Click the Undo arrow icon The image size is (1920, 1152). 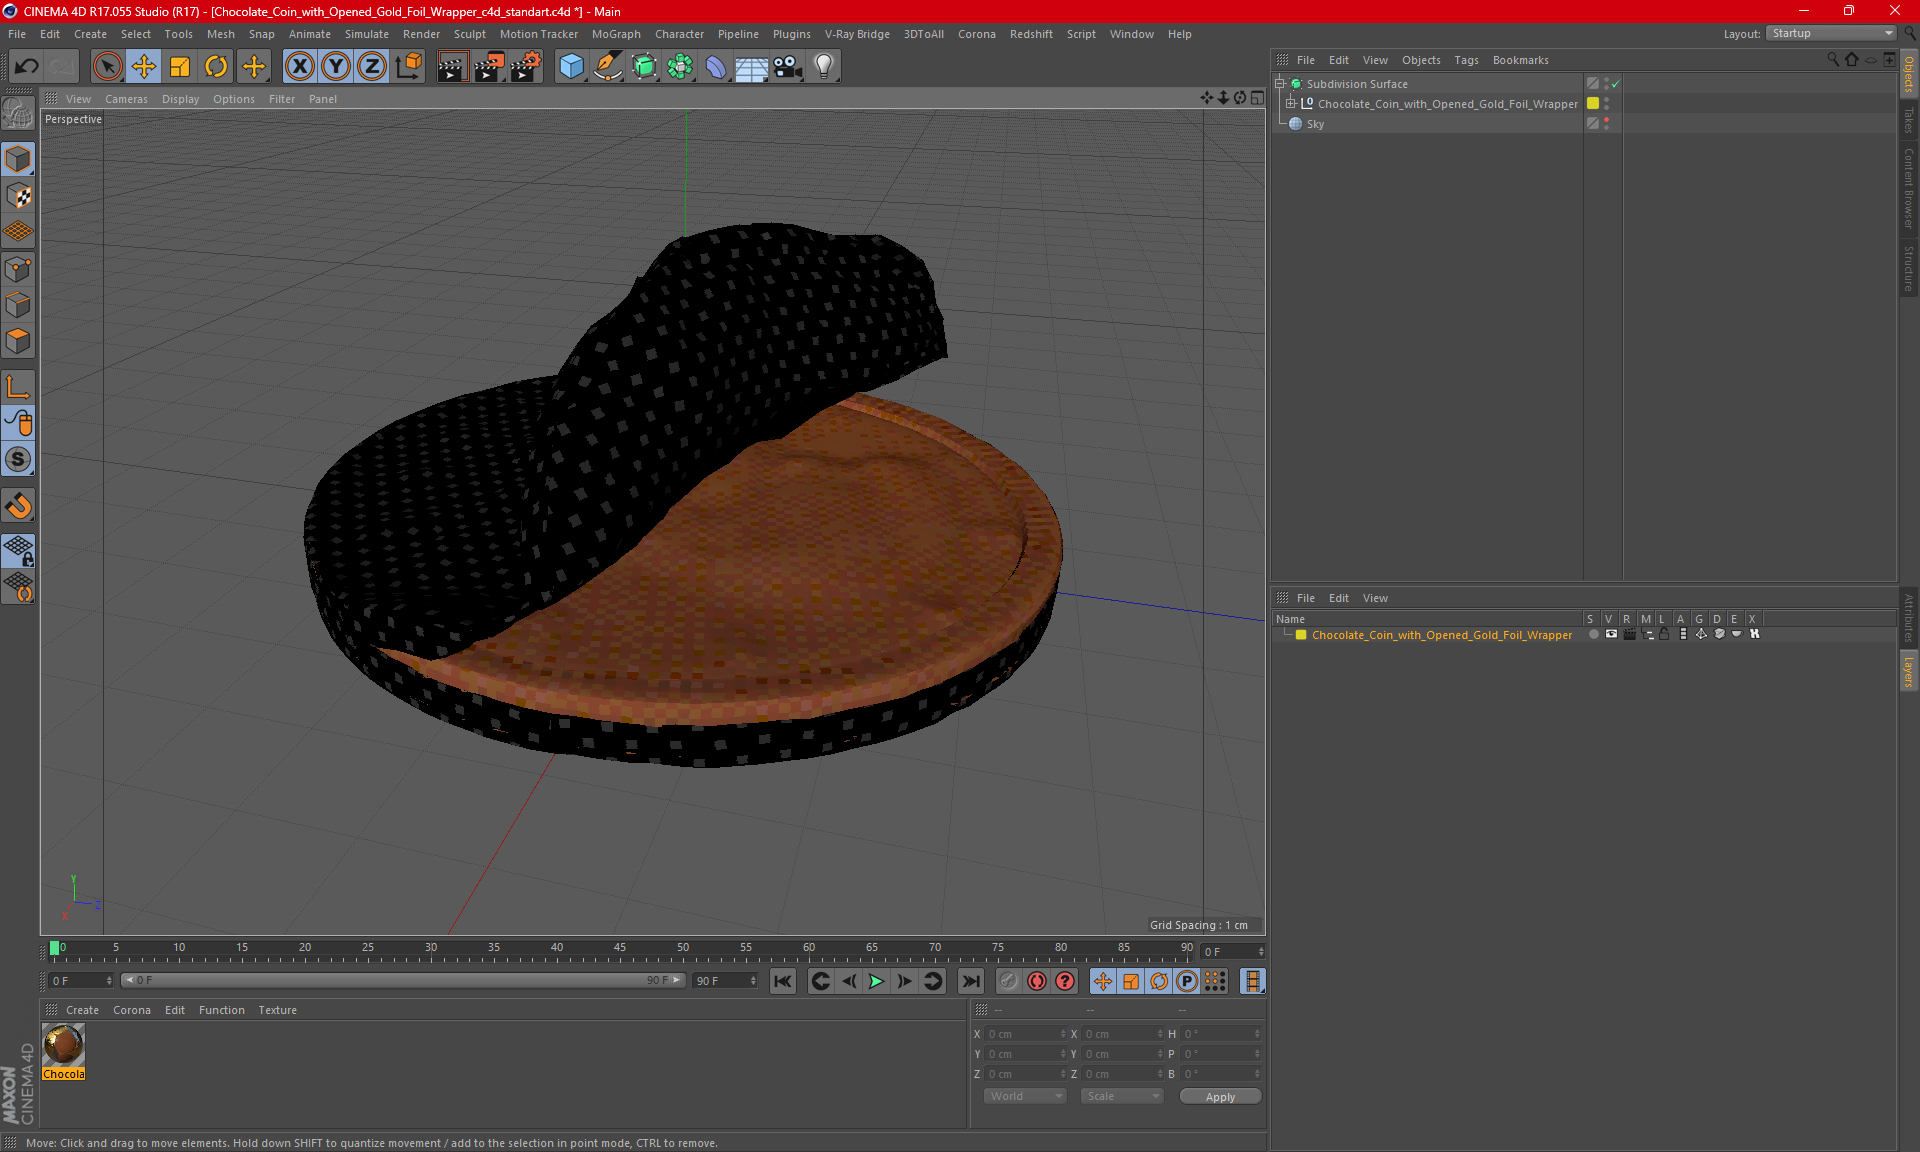(x=27, y=66)
